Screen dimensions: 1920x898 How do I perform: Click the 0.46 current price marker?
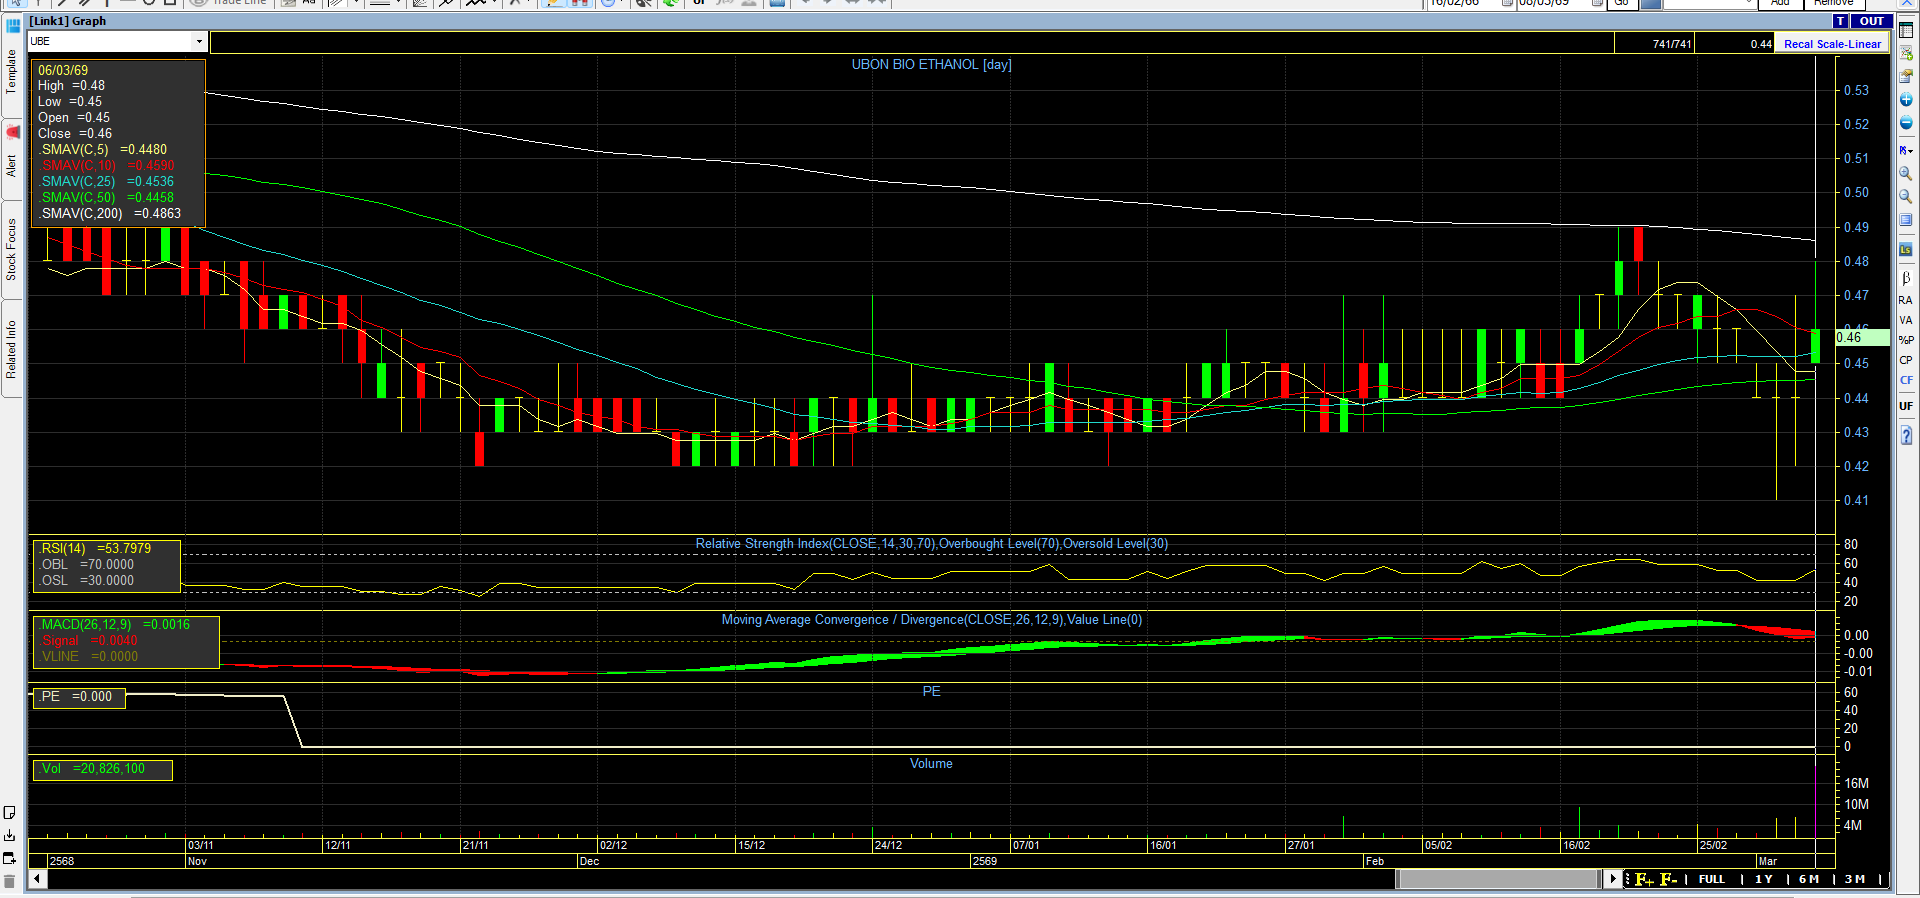point(1862,337)
